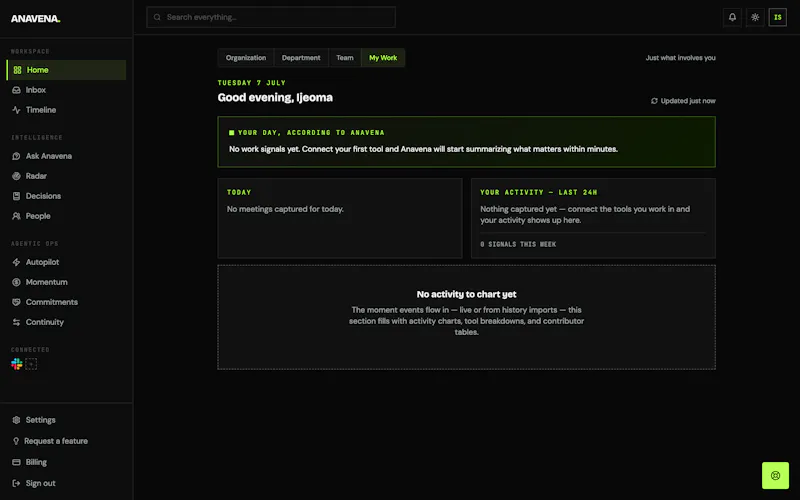This screenshot has height=500, width=800.
Task: Open the IS user avatar menu
Action: coord(778,17)
